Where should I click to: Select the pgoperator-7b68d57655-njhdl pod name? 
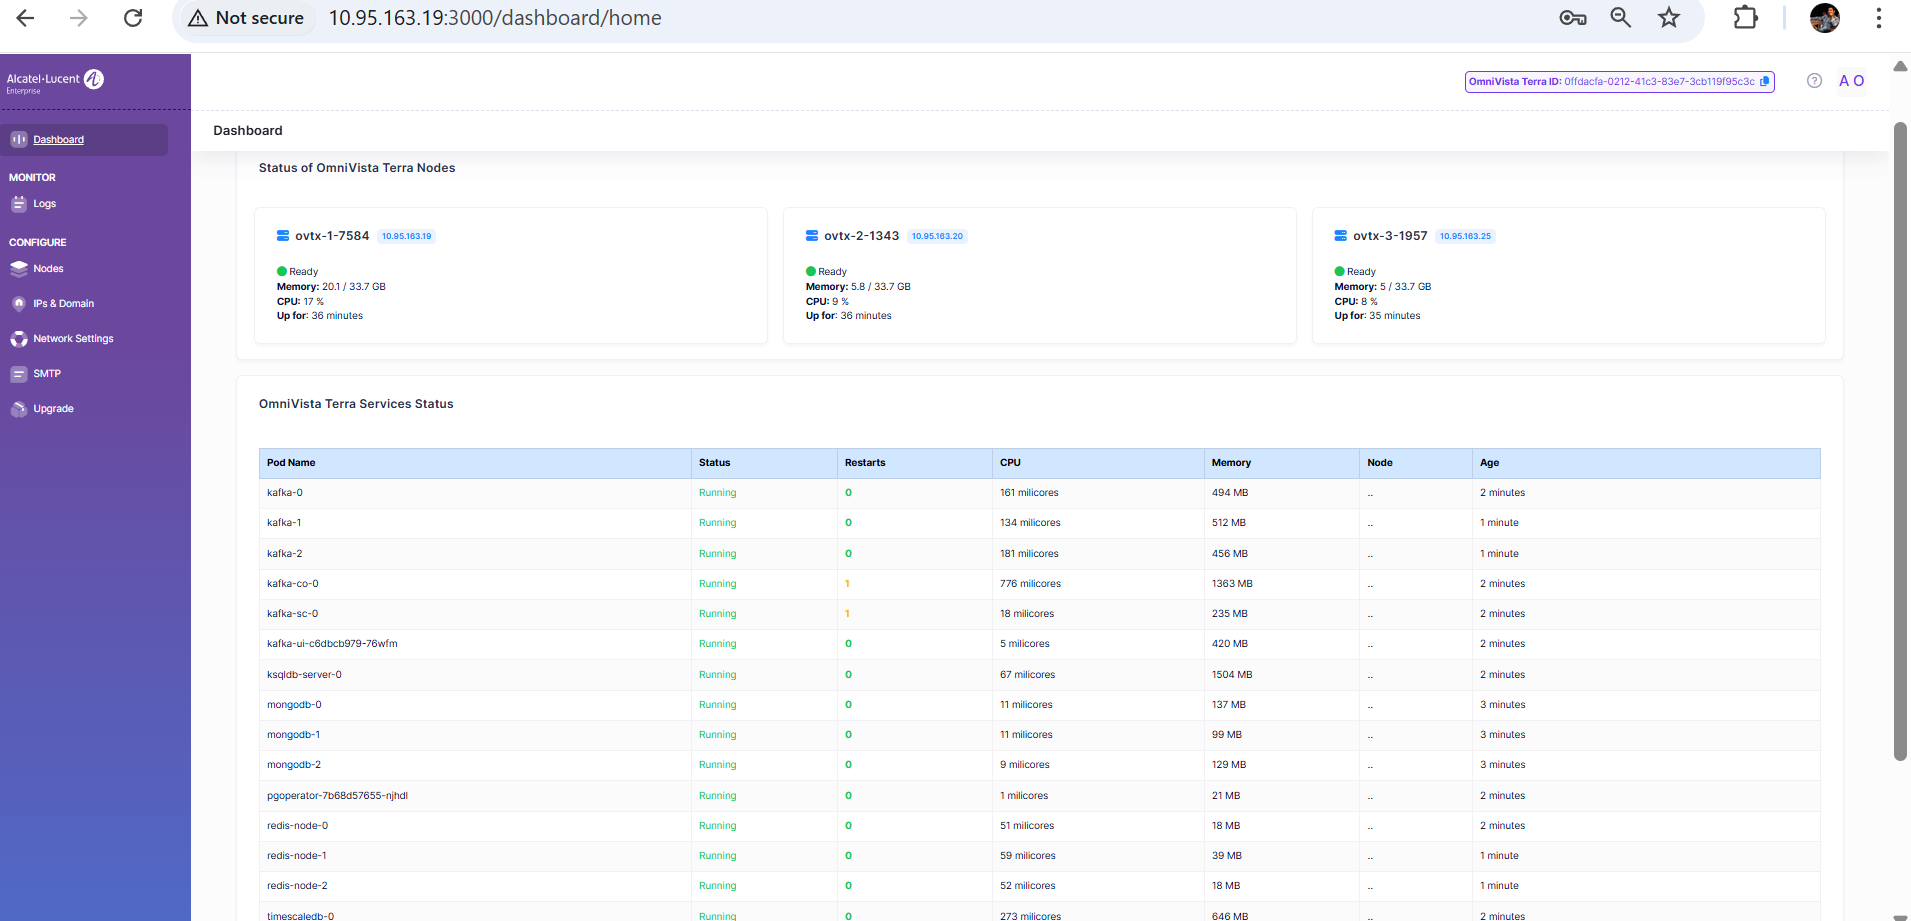(337, 796)
